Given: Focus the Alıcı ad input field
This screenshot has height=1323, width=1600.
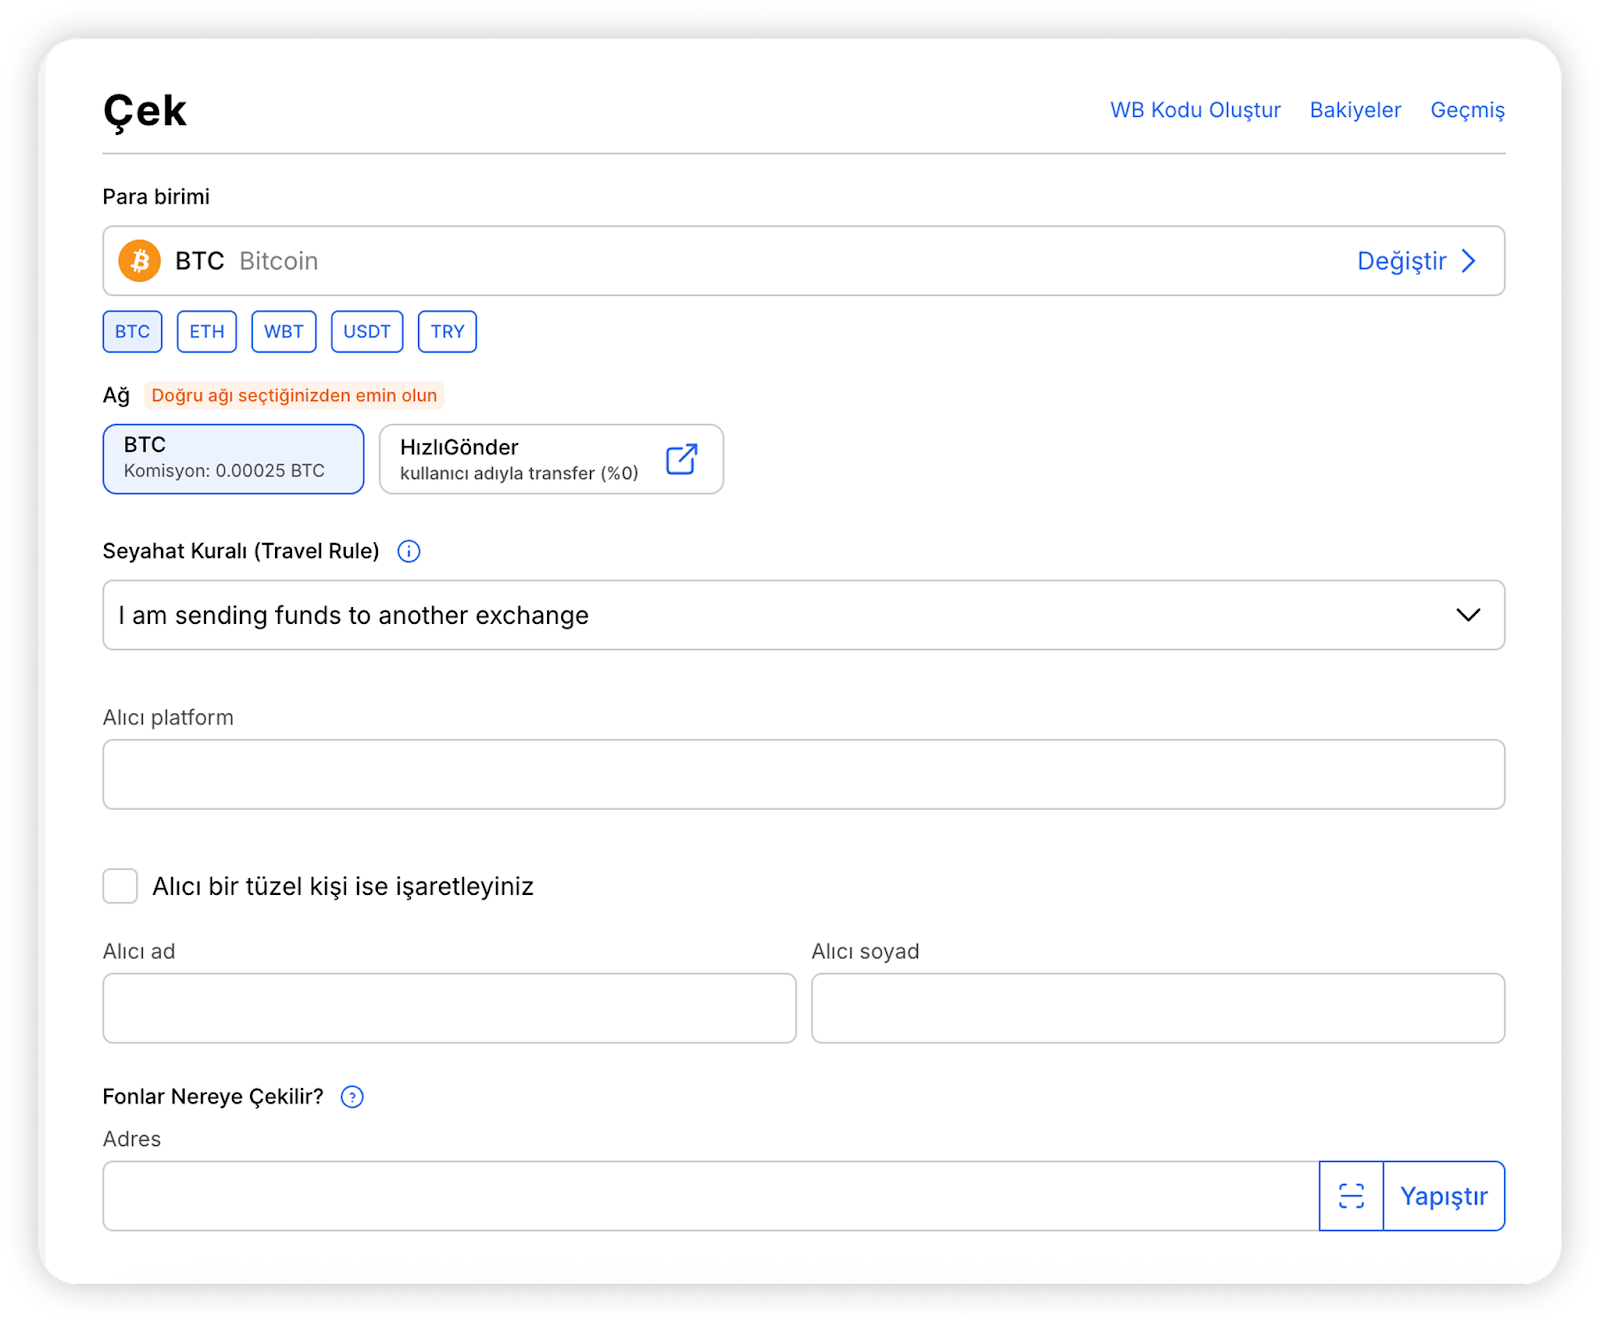Looking at the screenshot, I should [449, 1008].
